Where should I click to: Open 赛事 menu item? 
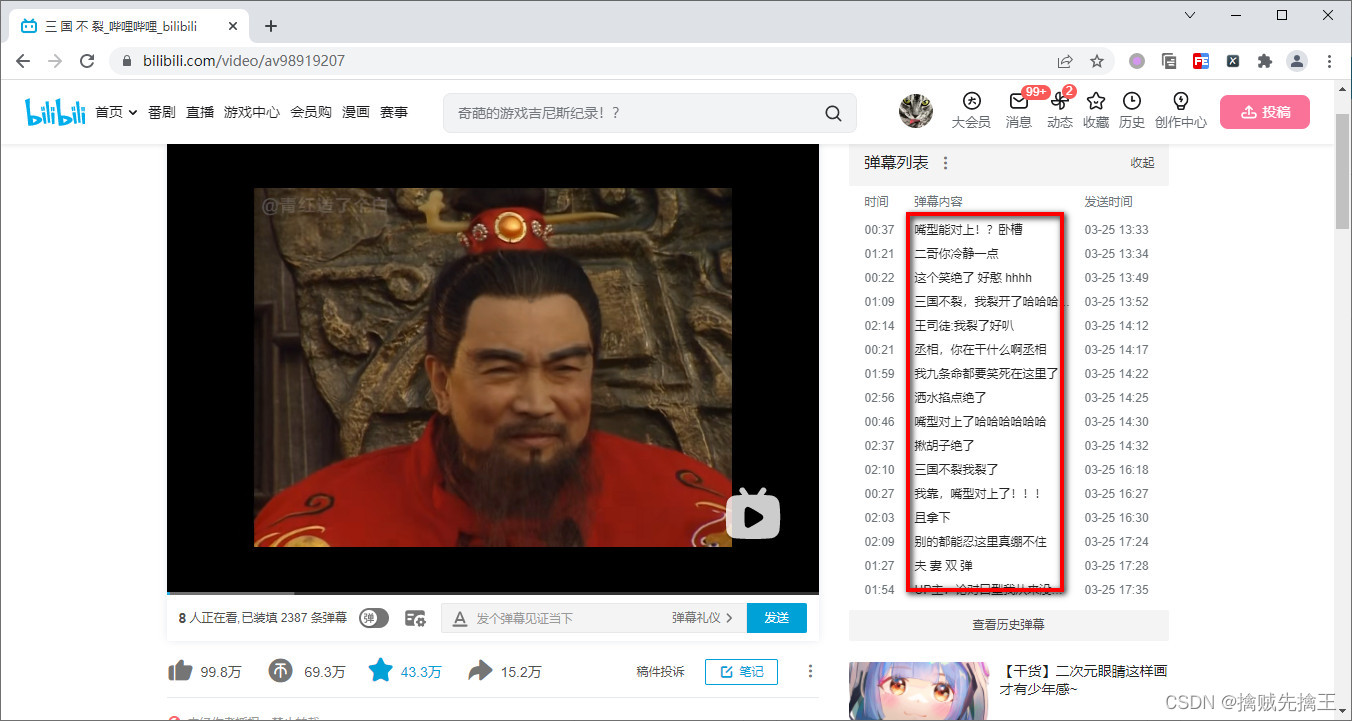pos(394,112)
